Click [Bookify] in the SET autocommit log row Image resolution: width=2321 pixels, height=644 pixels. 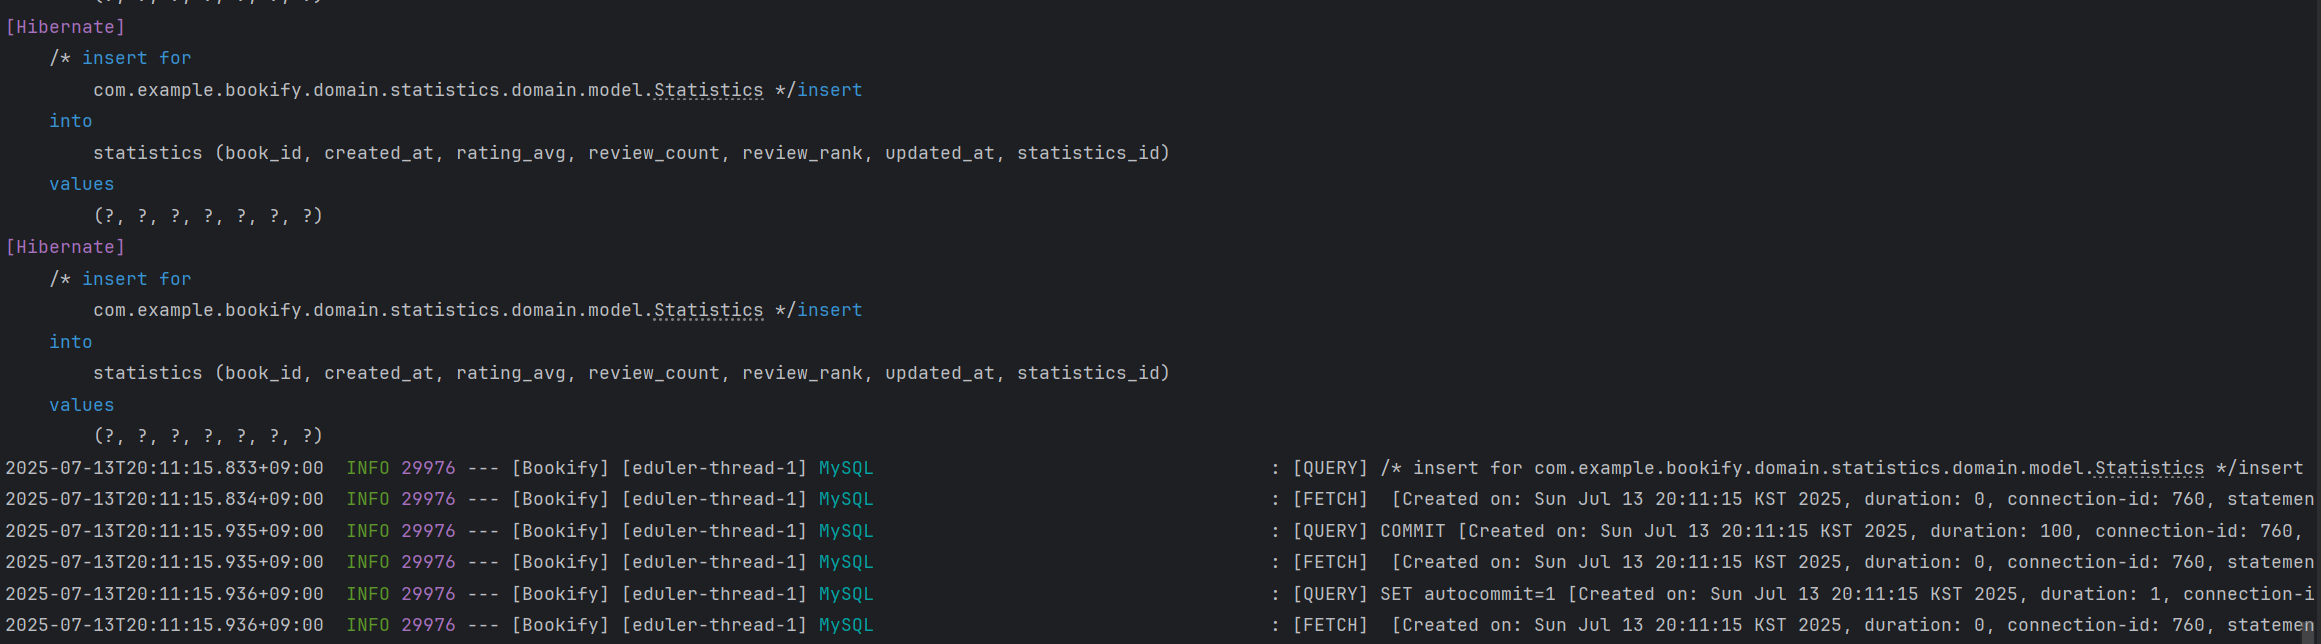tap(560, 594)
